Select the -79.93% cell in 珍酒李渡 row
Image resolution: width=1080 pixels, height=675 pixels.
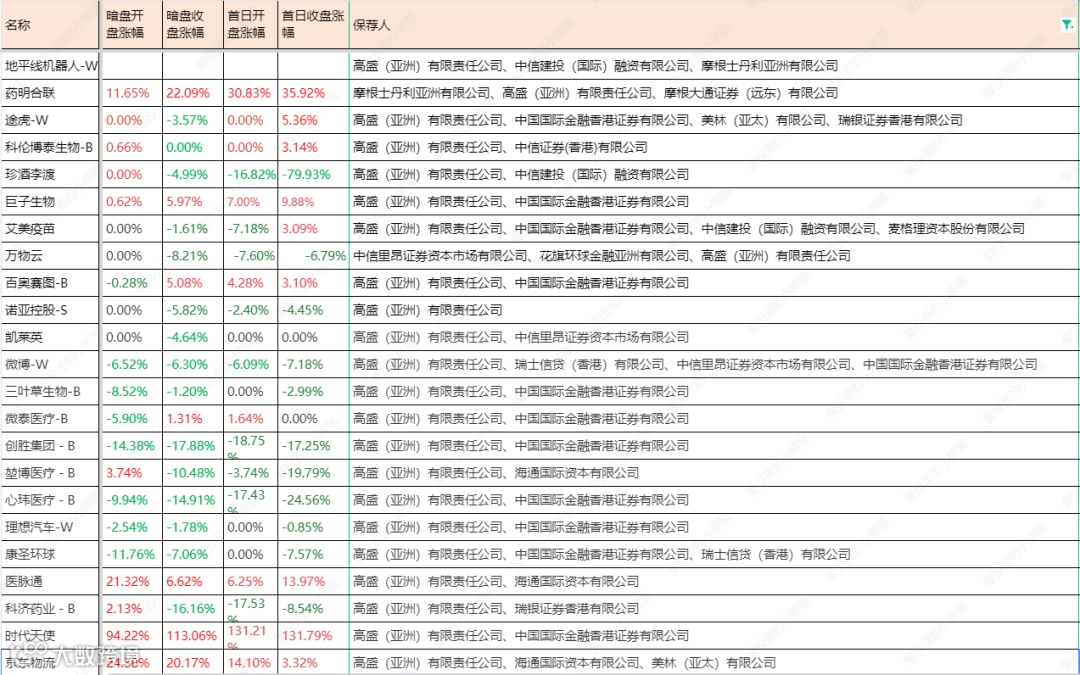coord(313,175)
